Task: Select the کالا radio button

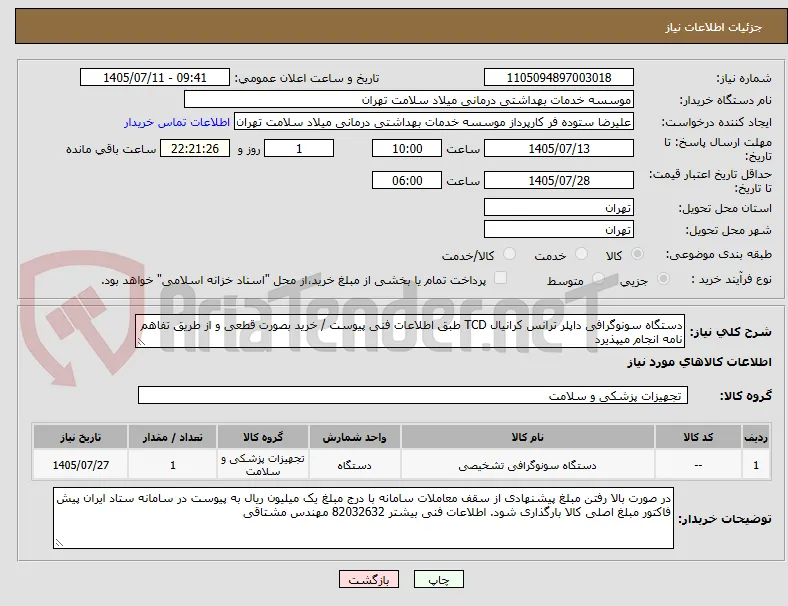Action: click(637, 254)
